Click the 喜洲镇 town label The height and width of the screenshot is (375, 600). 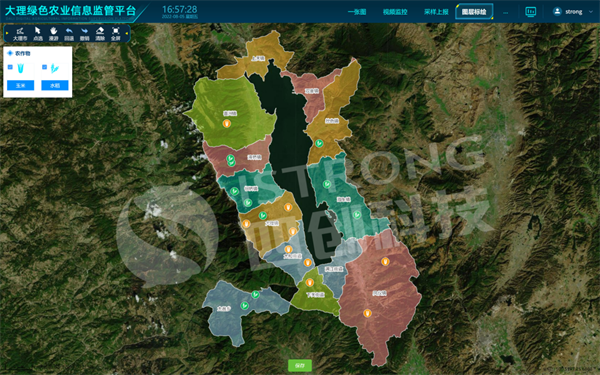(x=230, y=113)
